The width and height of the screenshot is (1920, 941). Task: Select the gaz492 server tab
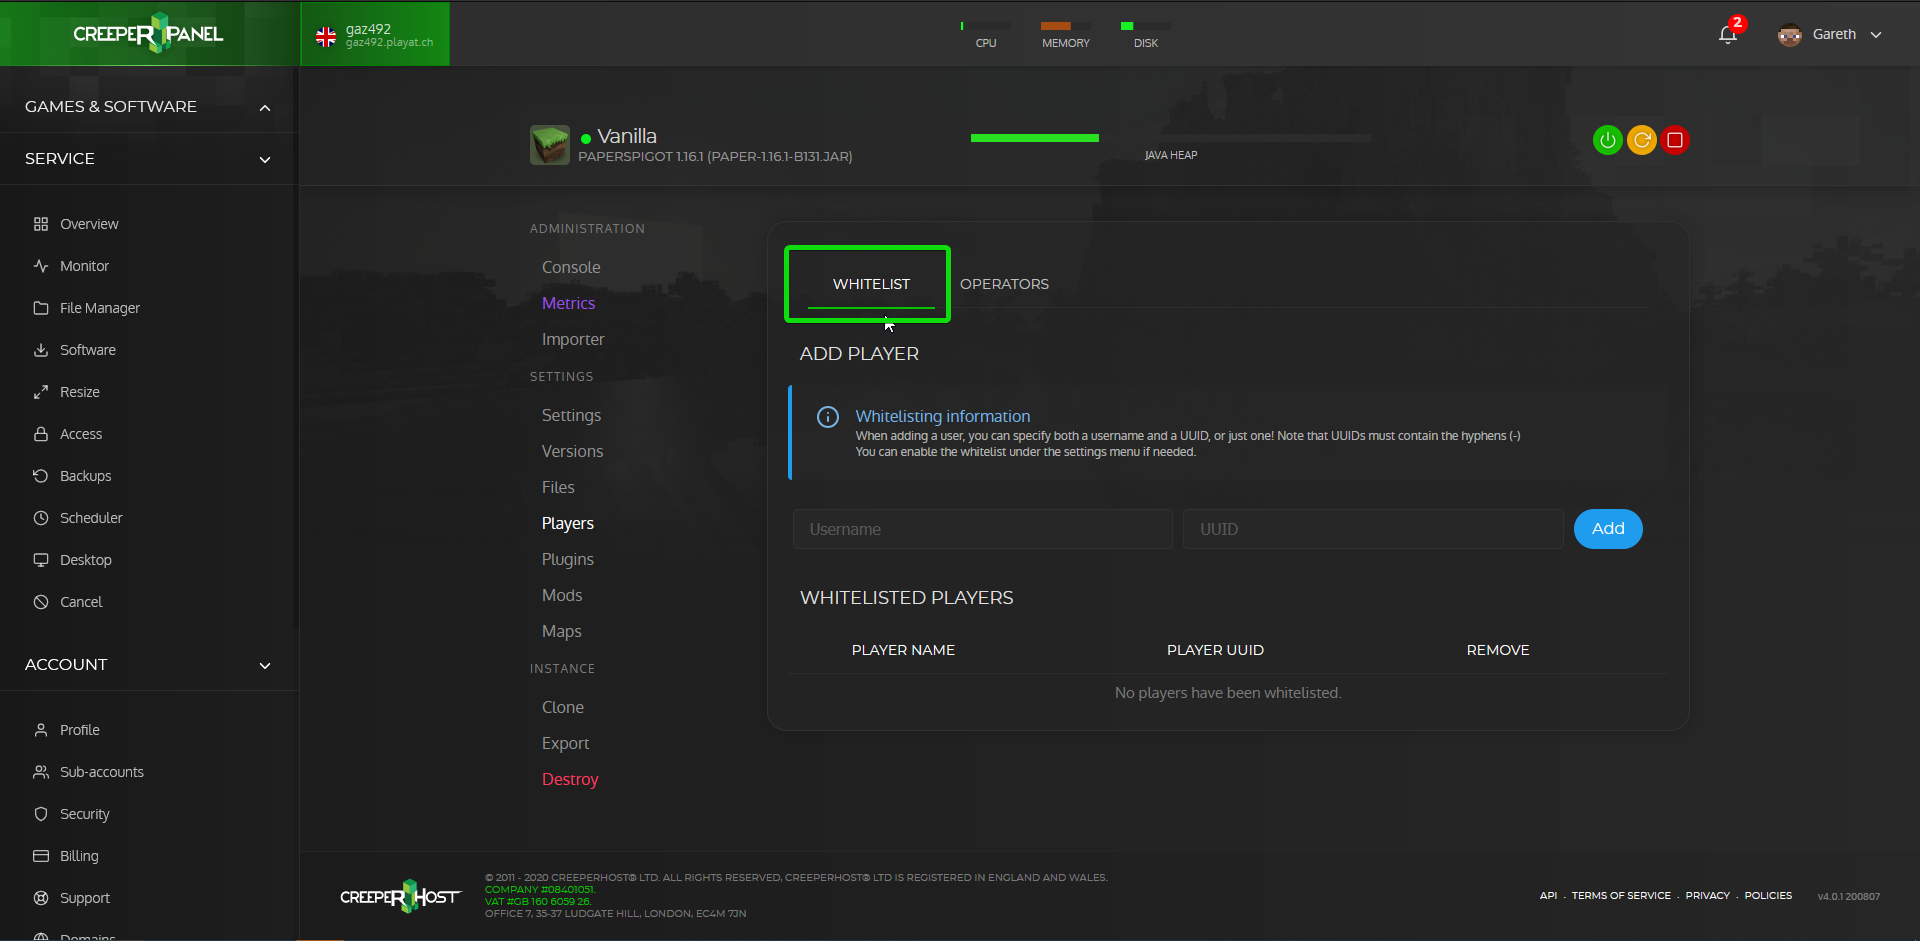[375, 34]
